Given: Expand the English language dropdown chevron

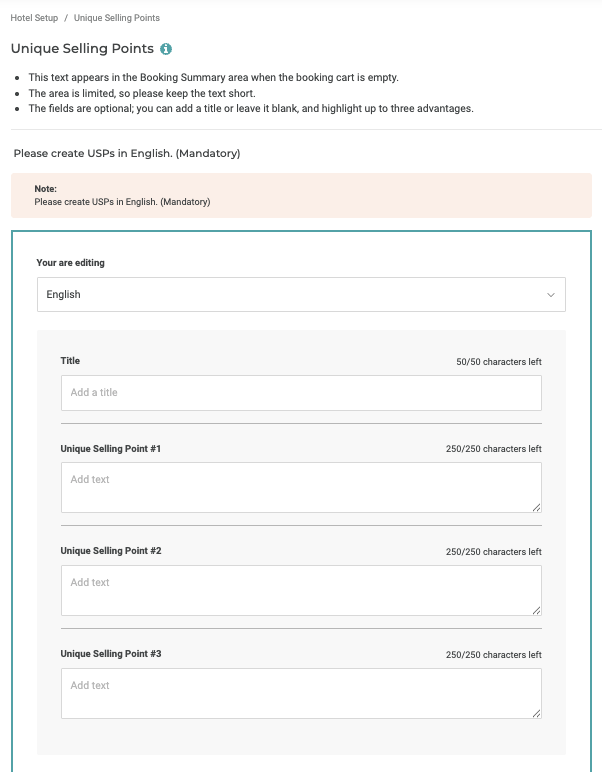Looking at the screenshot, I should pyautogui.click(x=550, y=295).
